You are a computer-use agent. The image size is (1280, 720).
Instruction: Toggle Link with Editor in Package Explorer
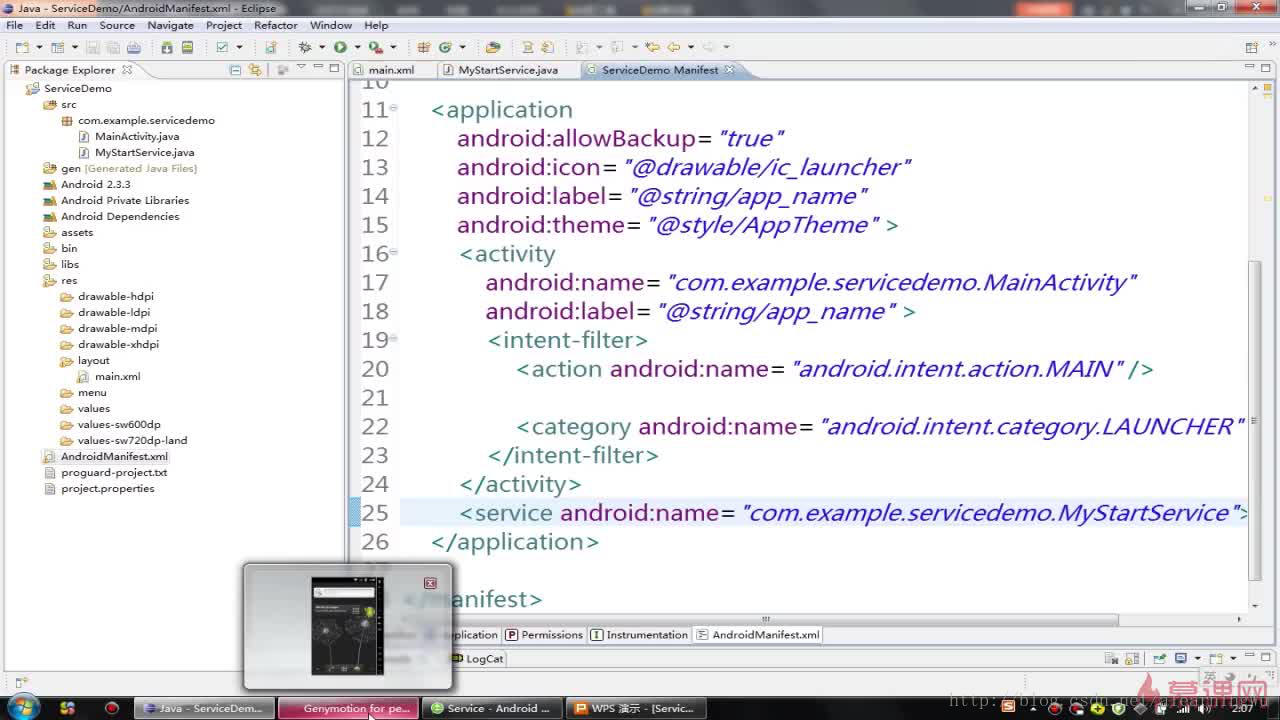(x=255, y=70)
